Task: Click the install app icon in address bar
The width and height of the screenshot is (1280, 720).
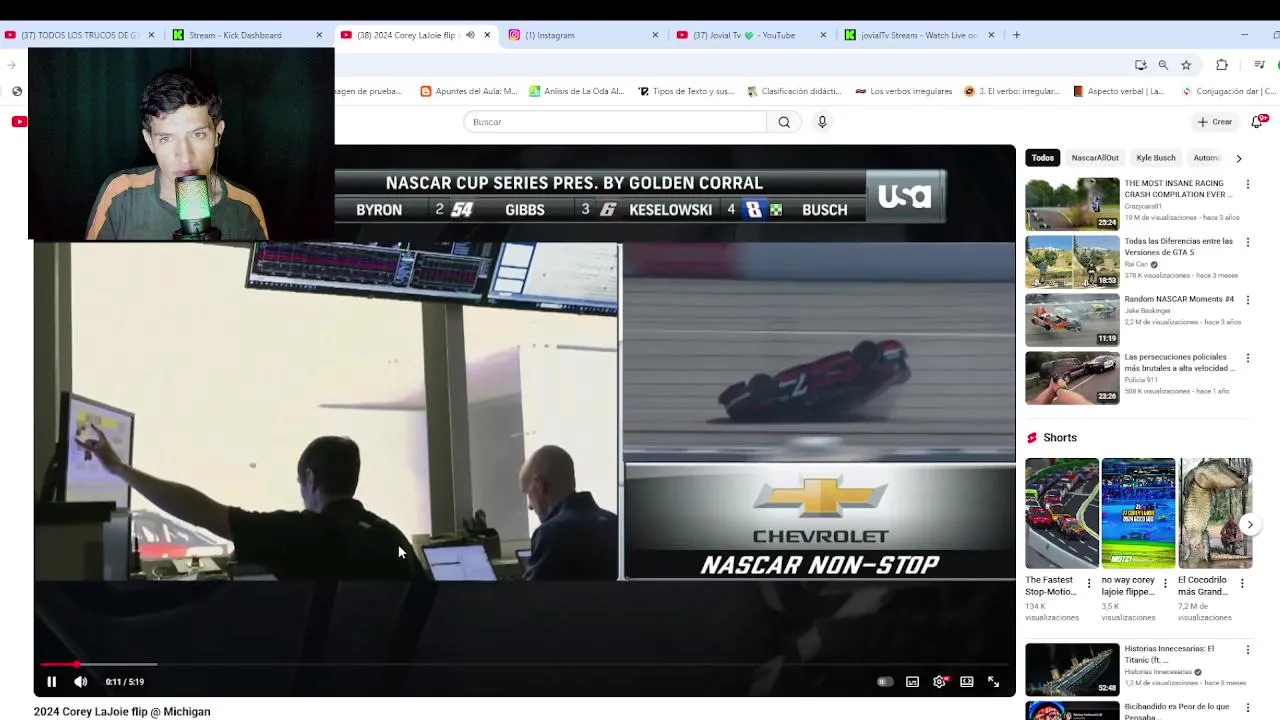Action: (1140, 65)
